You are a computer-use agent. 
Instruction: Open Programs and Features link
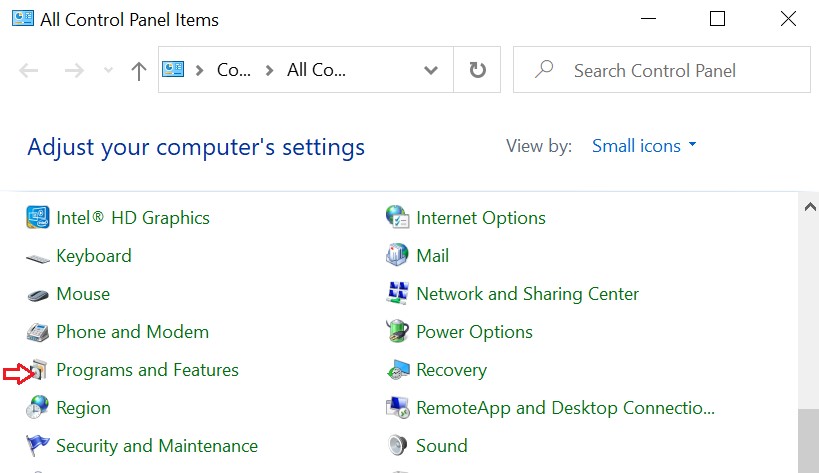coord(147,370)
